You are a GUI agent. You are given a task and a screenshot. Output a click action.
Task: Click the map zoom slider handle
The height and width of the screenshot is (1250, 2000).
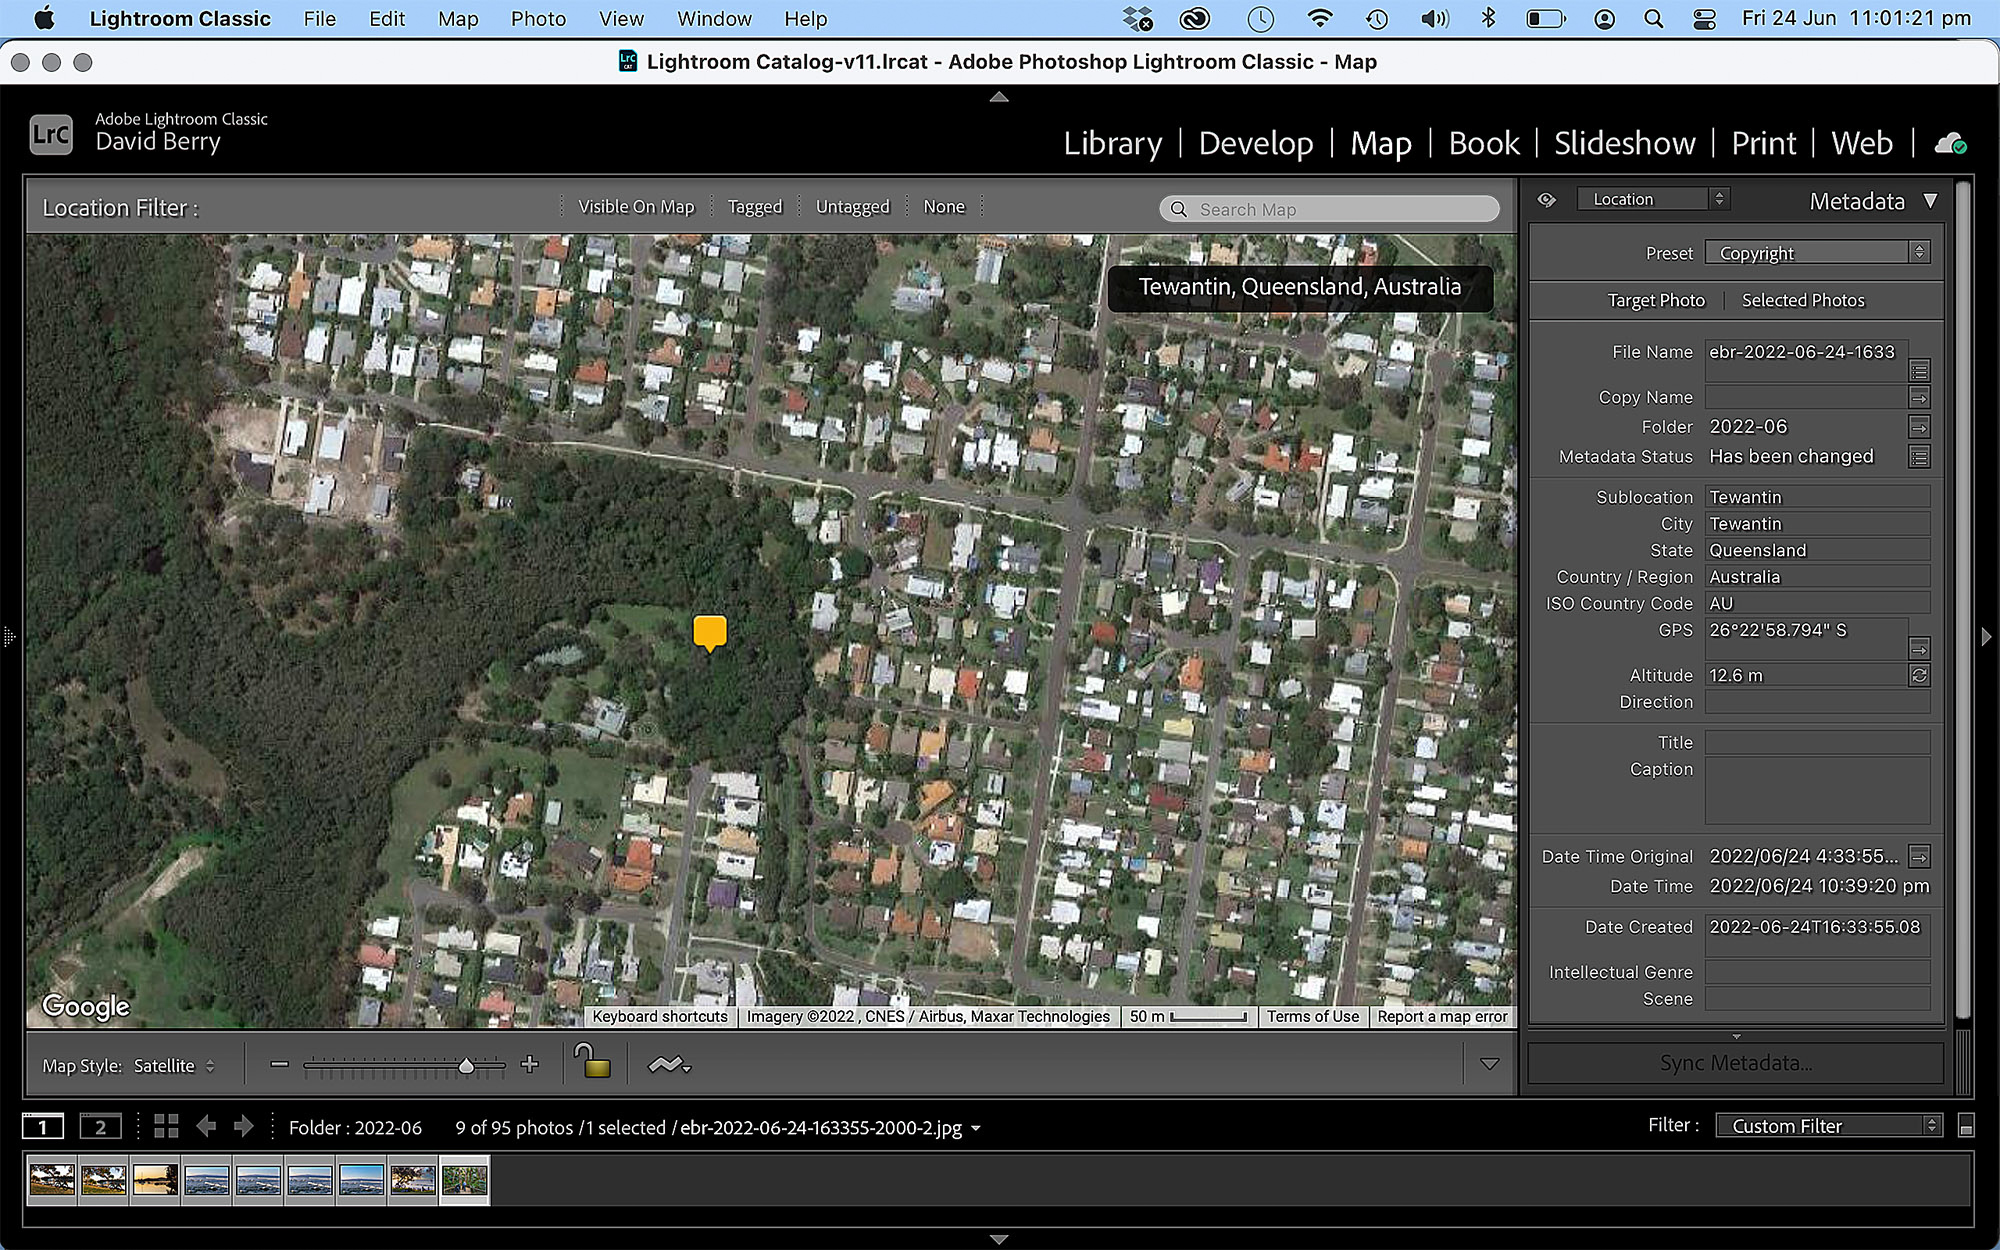[466, 1066]
